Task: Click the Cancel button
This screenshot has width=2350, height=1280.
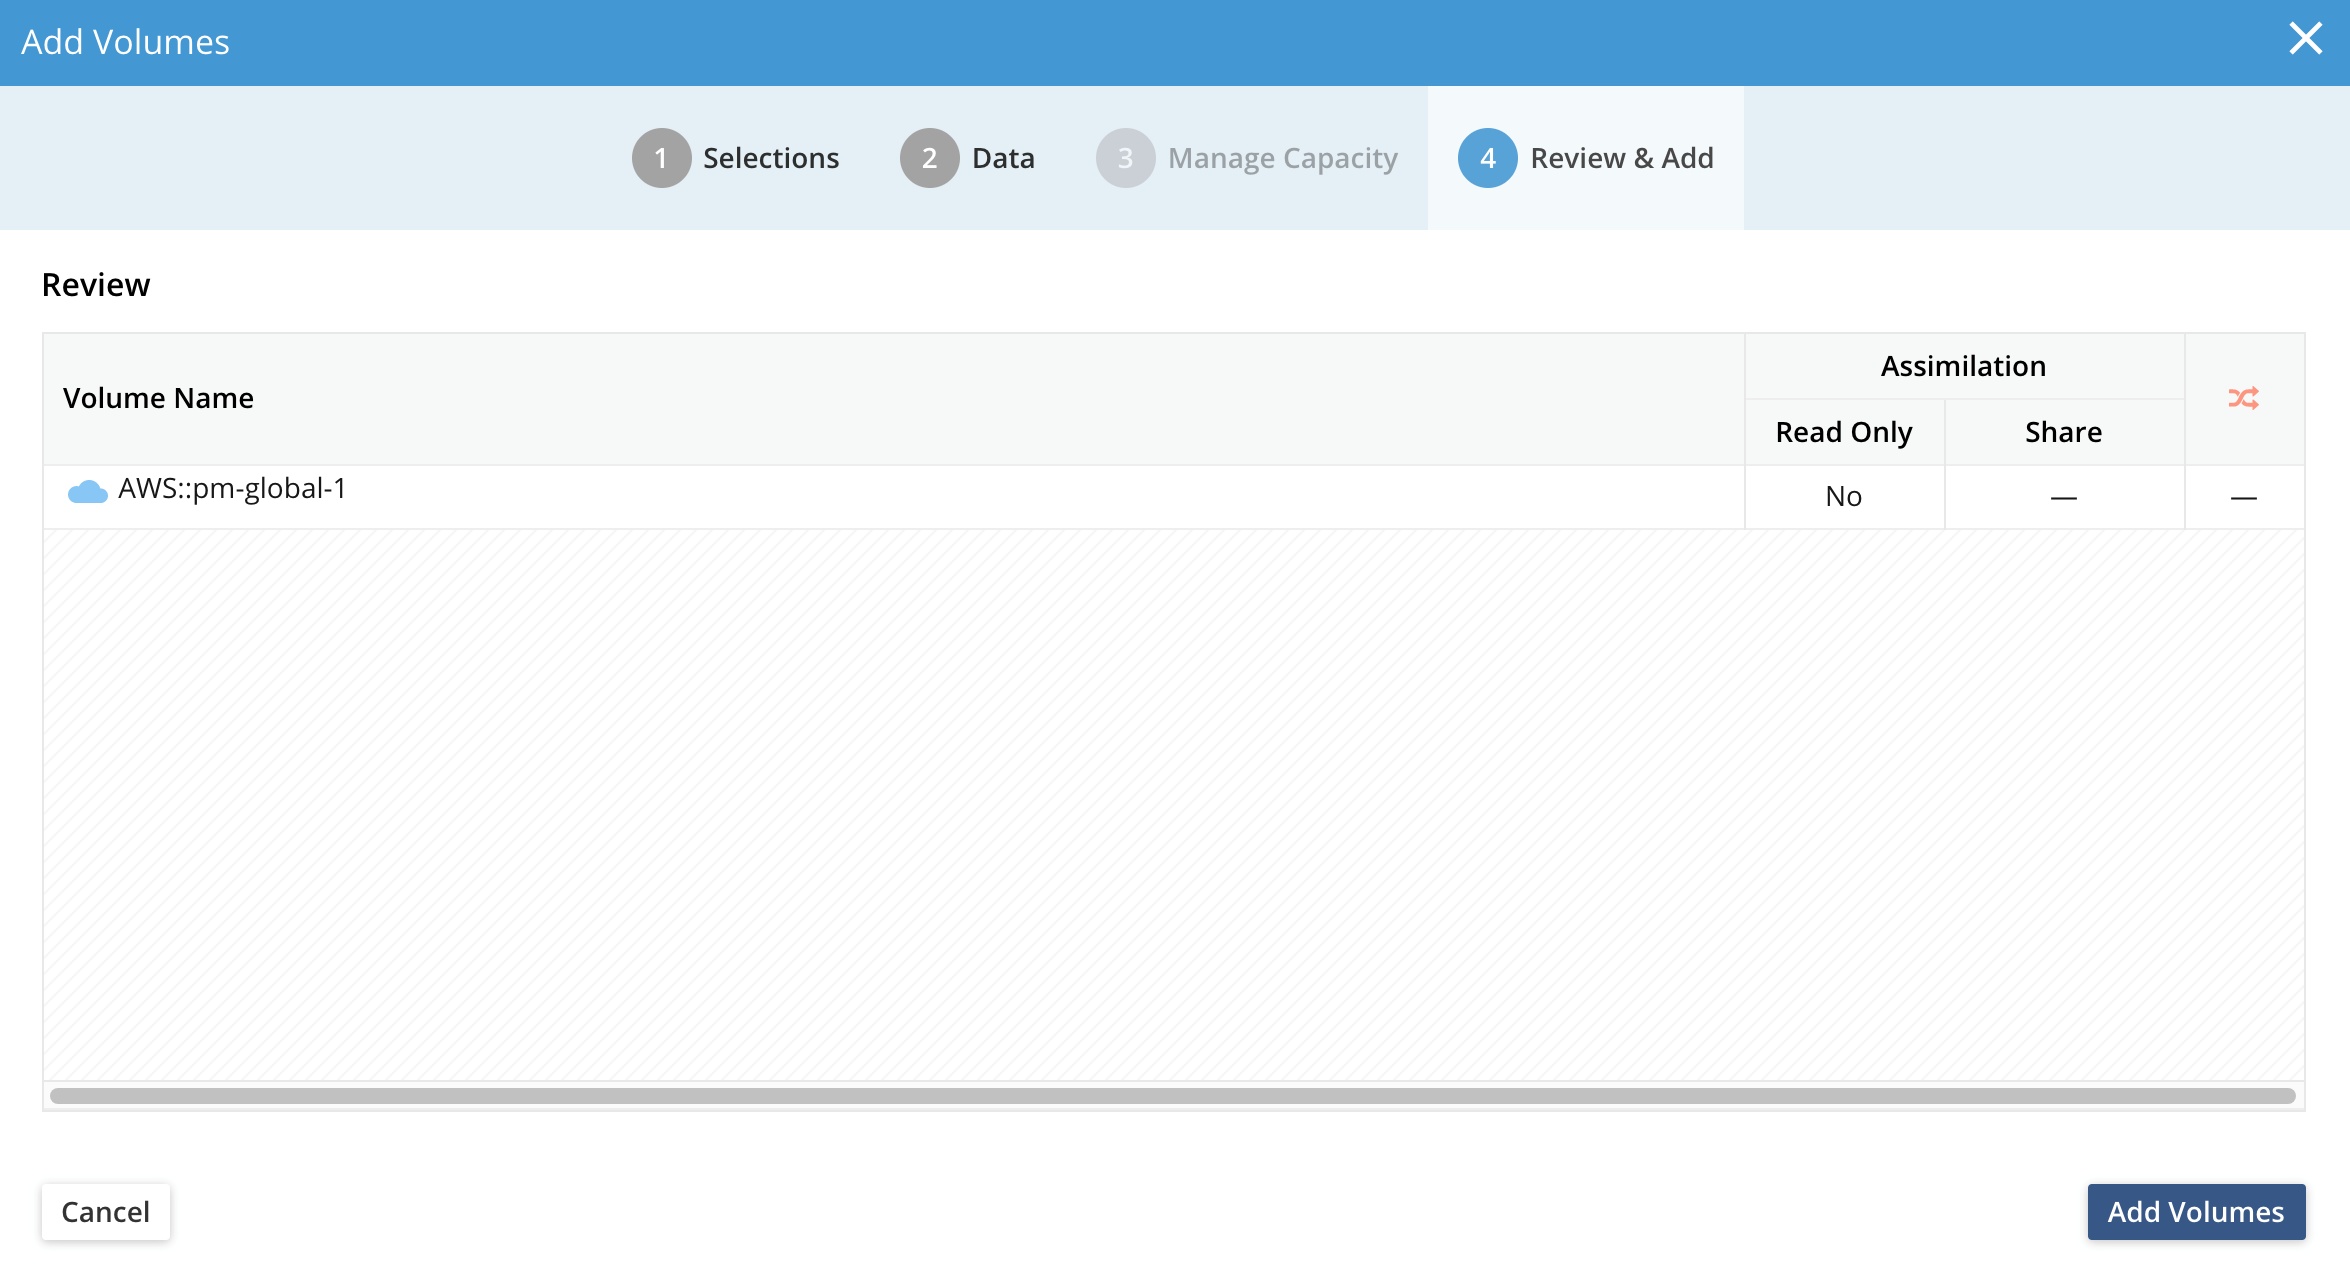Action: tap(106, 1212)
